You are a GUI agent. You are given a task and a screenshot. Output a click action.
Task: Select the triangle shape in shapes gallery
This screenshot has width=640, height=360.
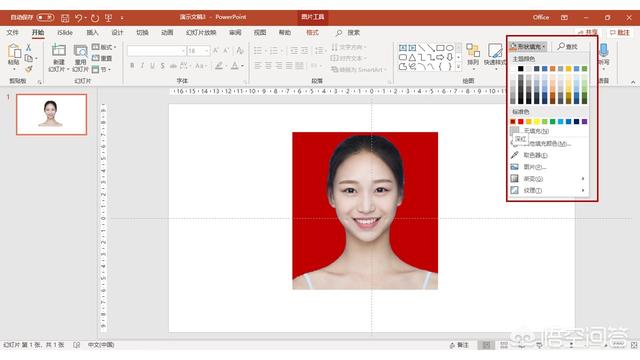point(412,57)
